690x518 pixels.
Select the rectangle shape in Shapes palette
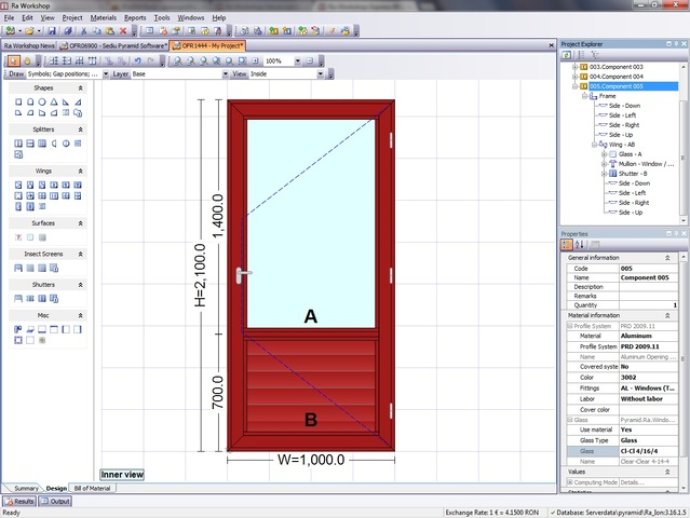pos(18,102)
